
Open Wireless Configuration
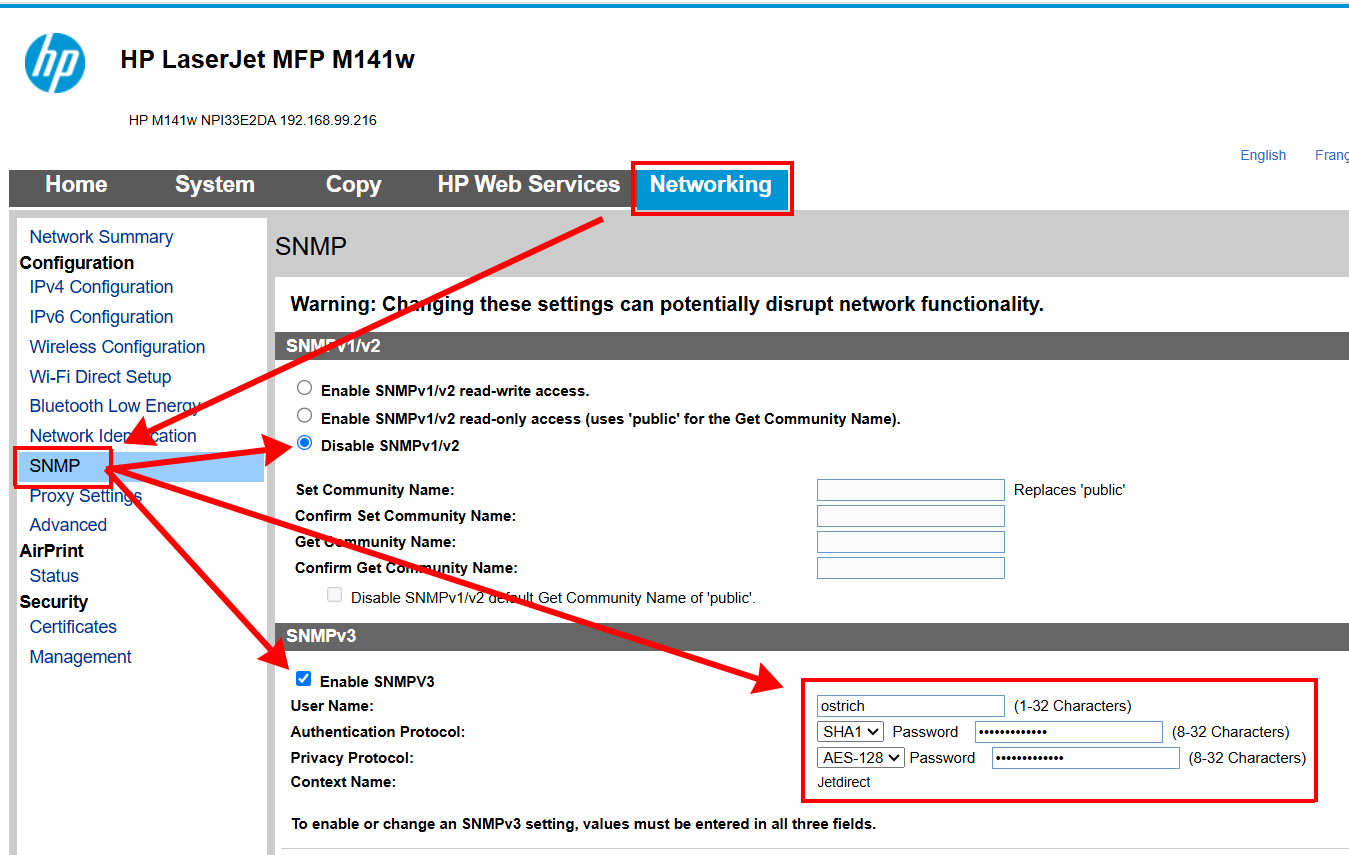[x=116, y=346]
